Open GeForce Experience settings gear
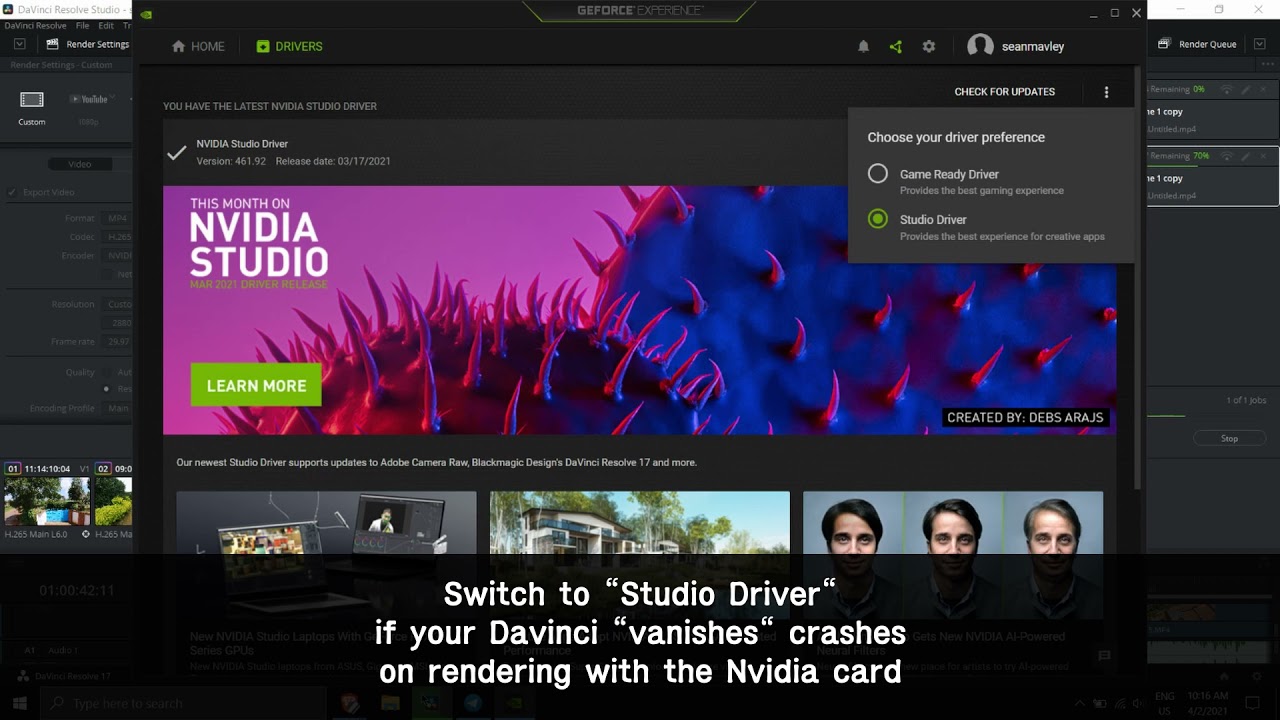Screen dimensions: 1280x720 (929, 46)
